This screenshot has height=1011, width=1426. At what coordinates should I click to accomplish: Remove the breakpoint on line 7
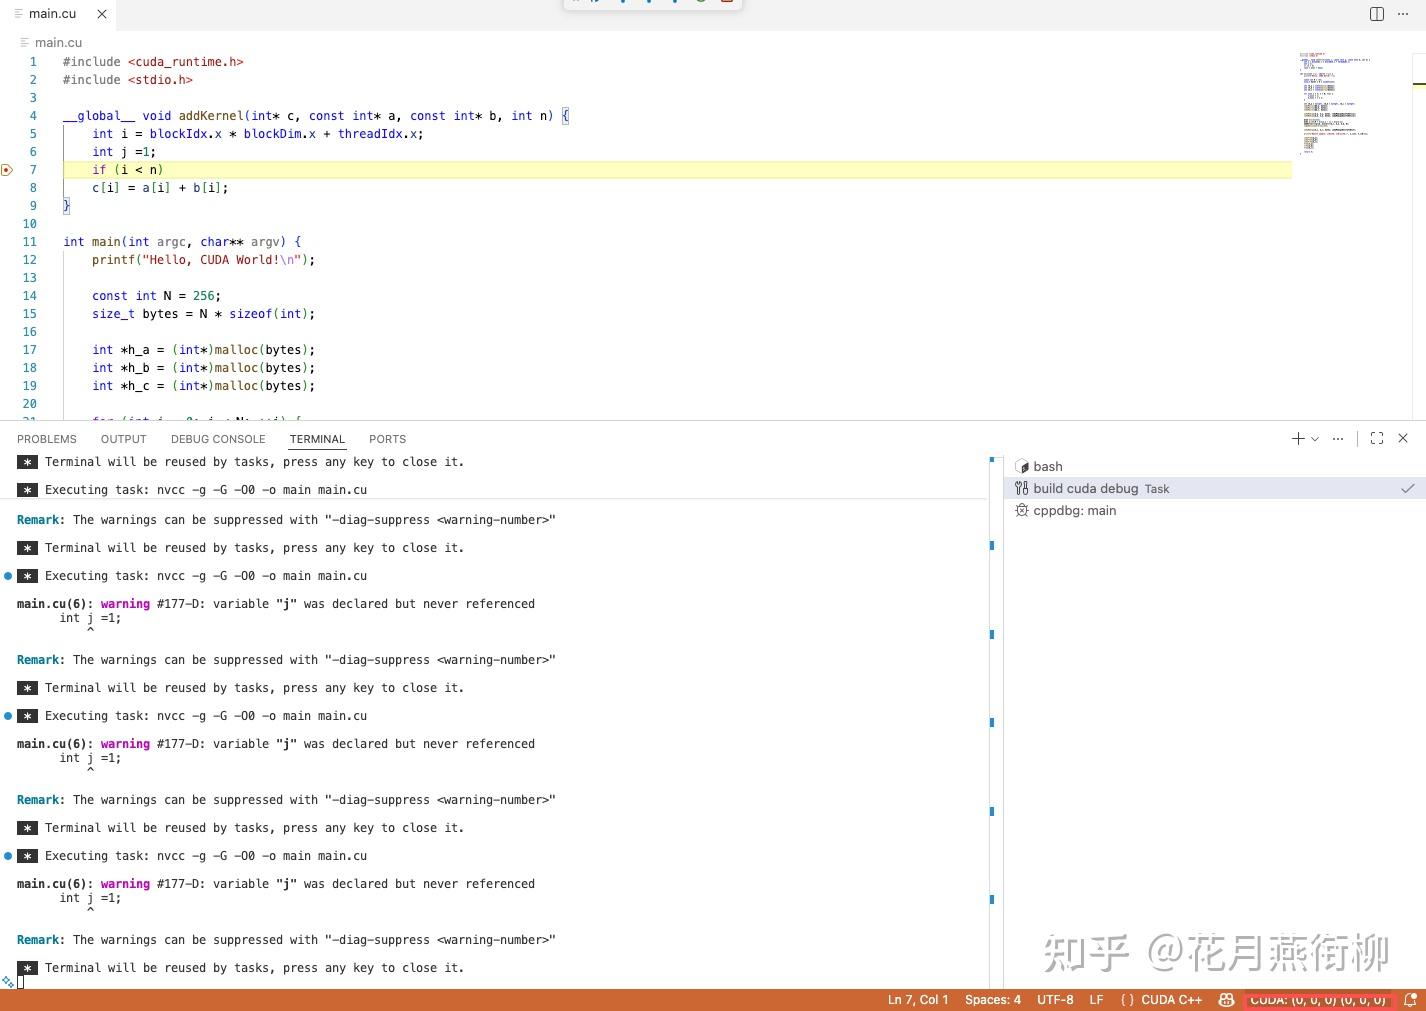click(7, 170)
